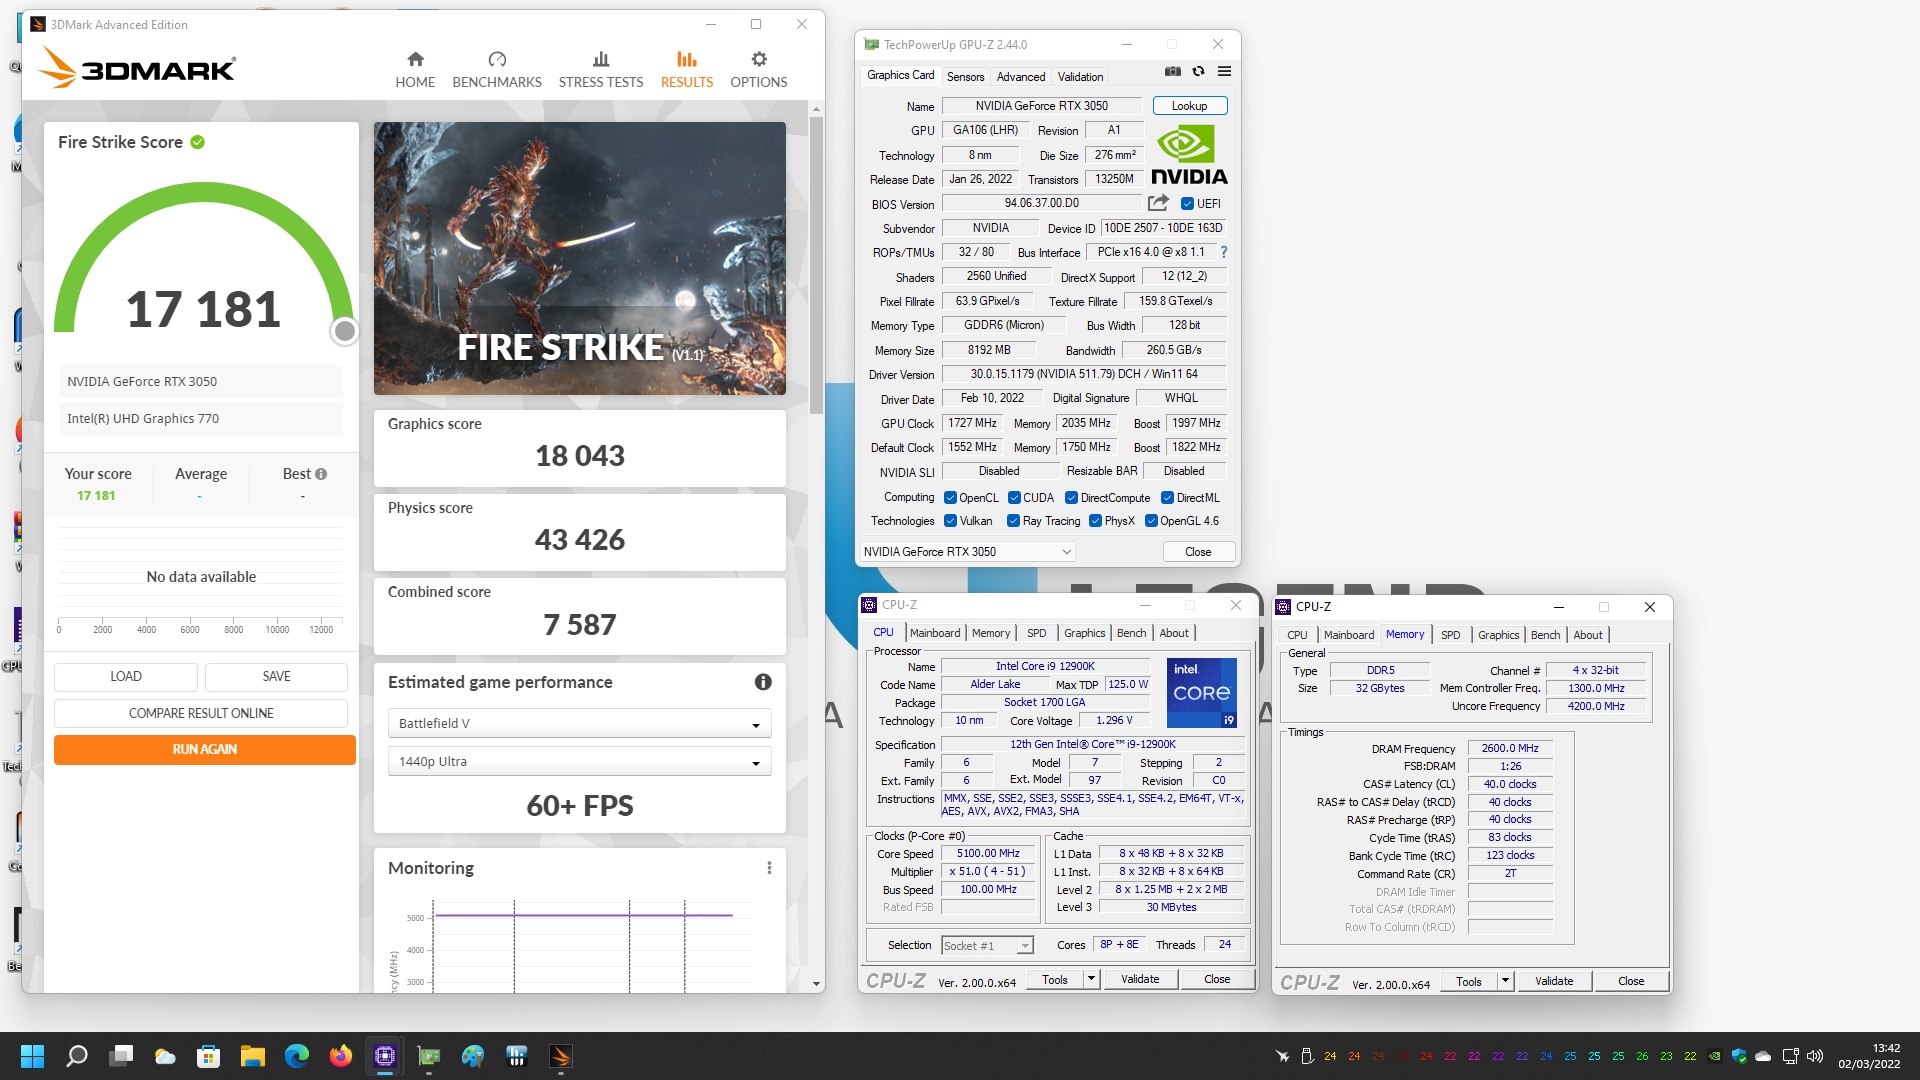Screen dimensions: 1920x1080
Task: Switch to CPU-Z via its taskbar icon
Action: [x=385, y=1056]
